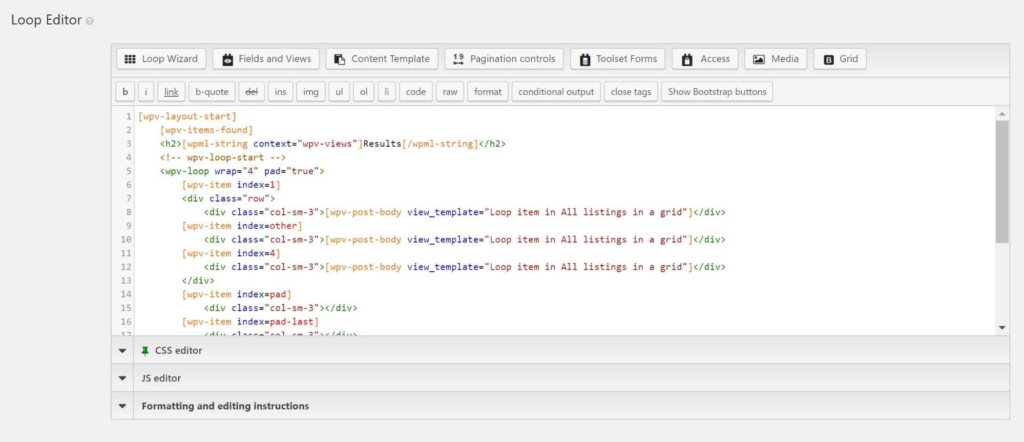Click the Loop Editor help icon

(x=89, y=21)
